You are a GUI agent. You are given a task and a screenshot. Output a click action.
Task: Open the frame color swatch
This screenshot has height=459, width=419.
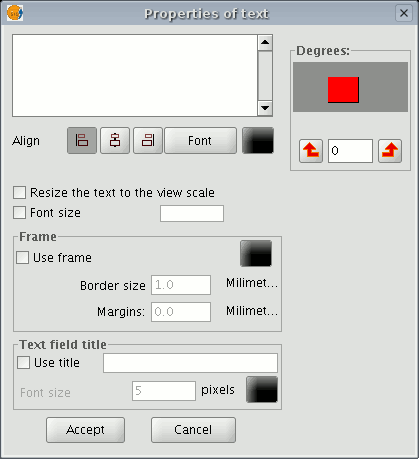256,253
